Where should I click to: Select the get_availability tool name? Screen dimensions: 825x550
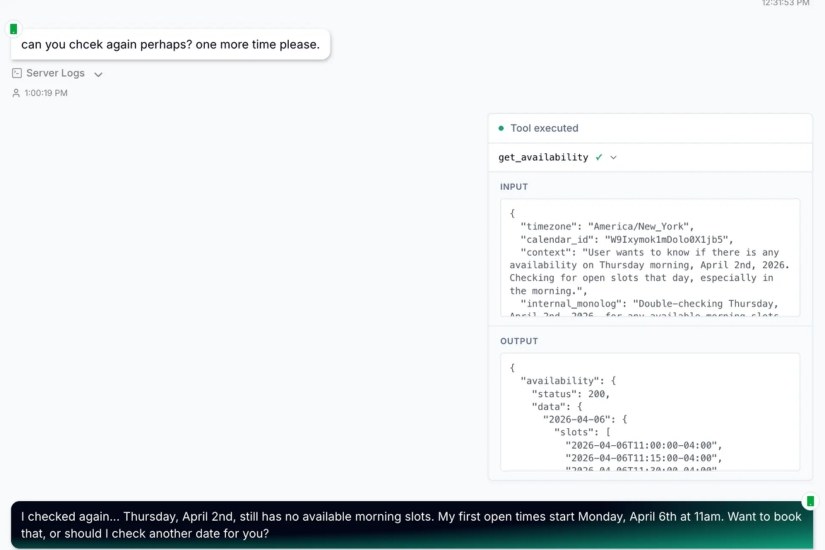[543, 157]
